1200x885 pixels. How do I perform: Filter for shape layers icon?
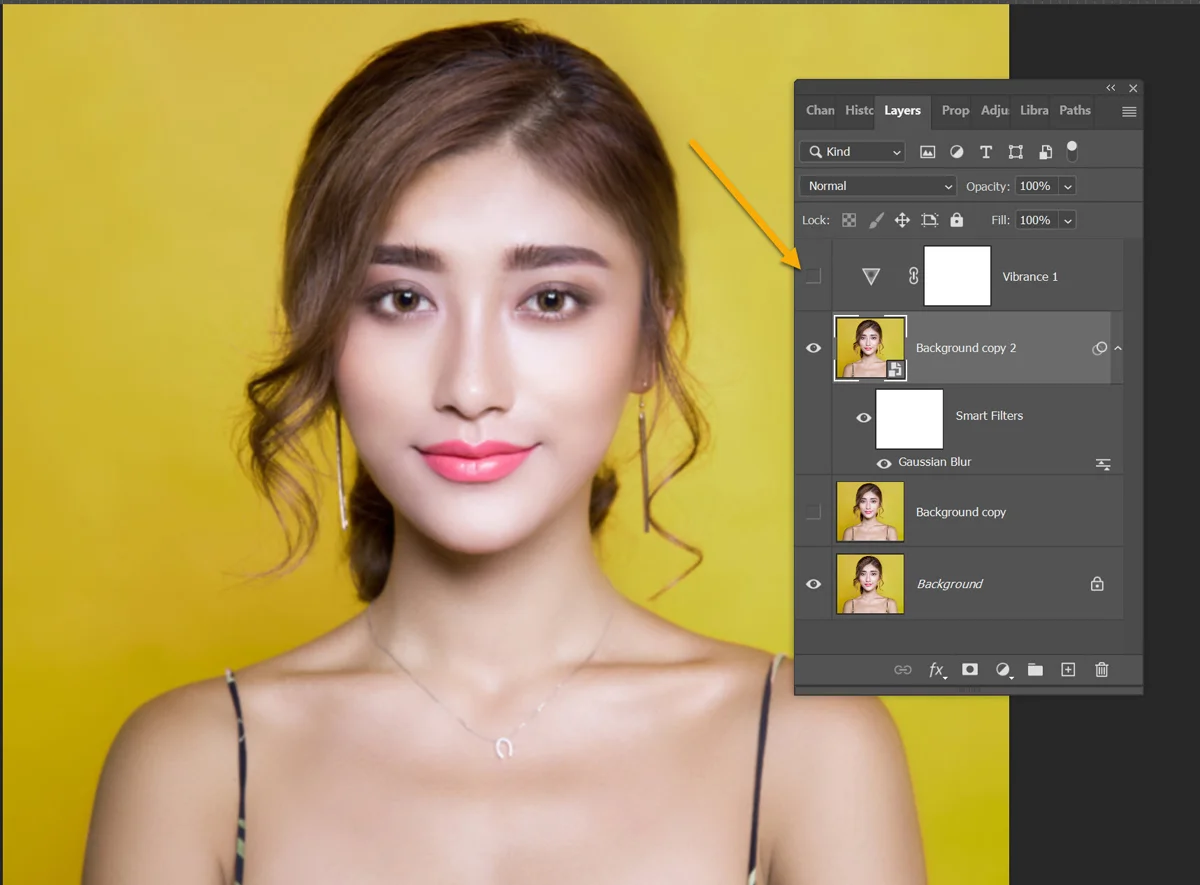click(x=1016, y=152)
